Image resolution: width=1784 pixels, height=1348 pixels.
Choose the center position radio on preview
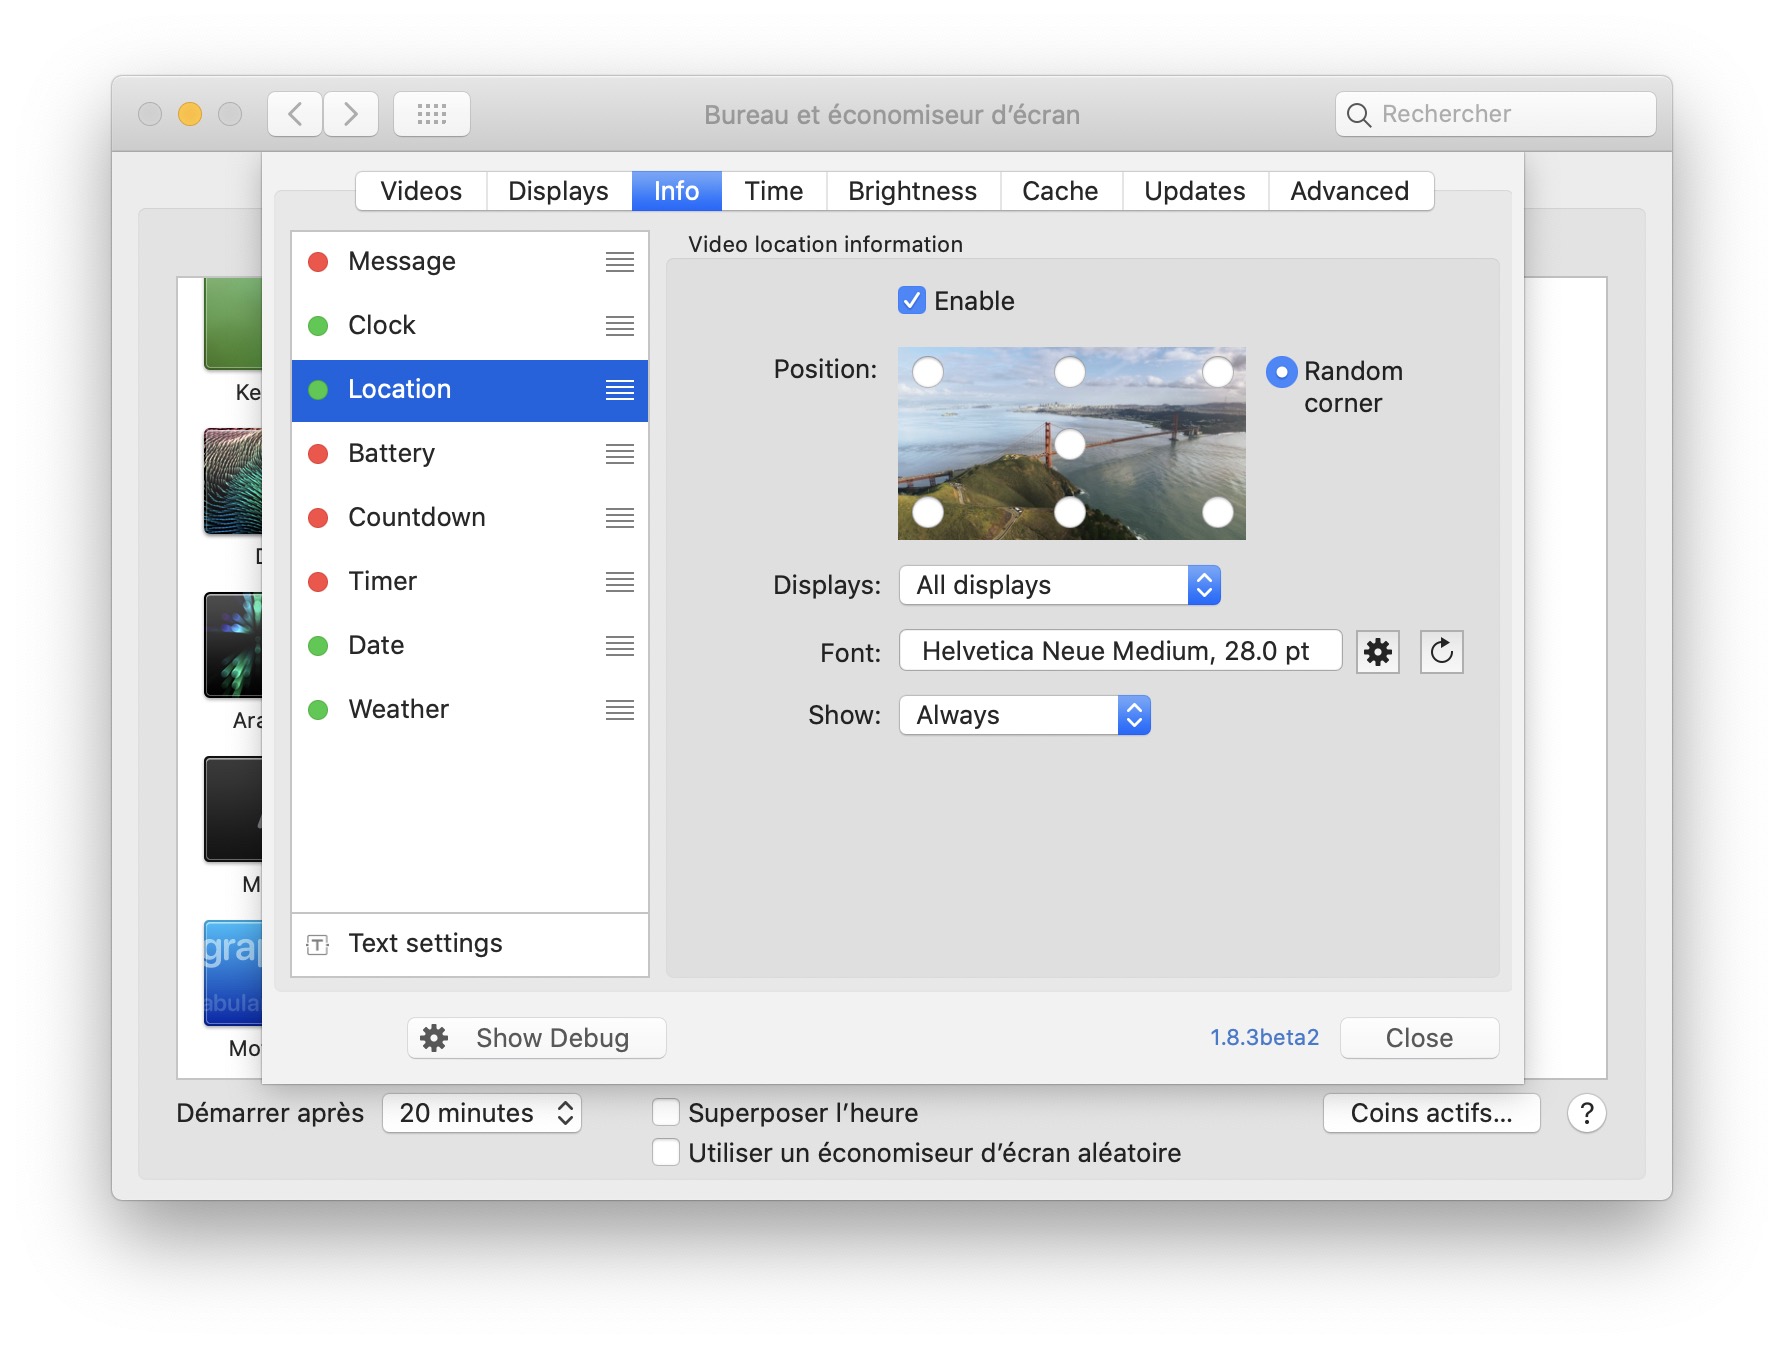click(1070, 444)
